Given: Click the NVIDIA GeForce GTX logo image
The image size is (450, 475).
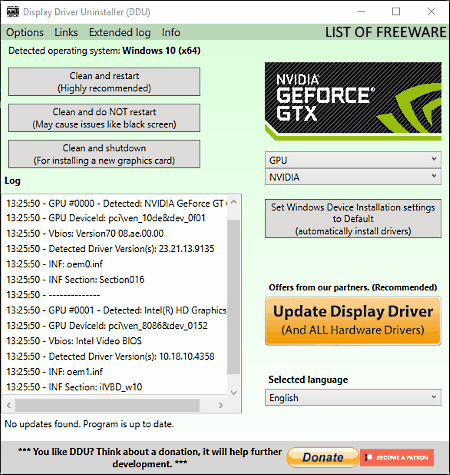Looking at the screenshot, I should [353, 101].
